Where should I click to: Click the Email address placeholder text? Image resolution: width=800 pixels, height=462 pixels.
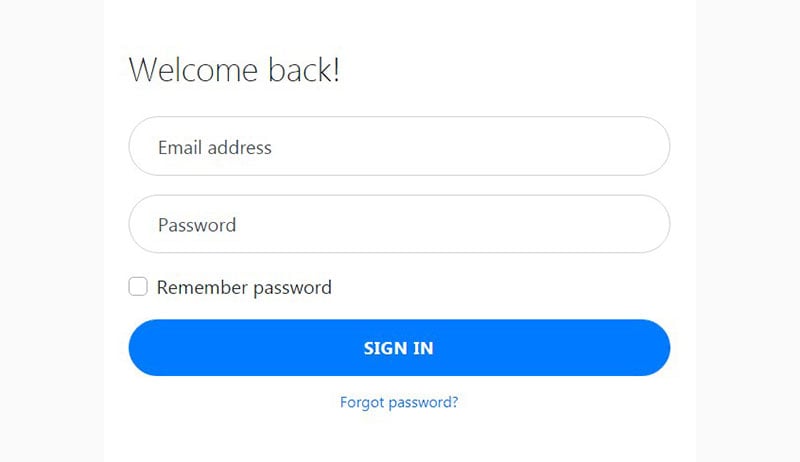coord(215,147)
